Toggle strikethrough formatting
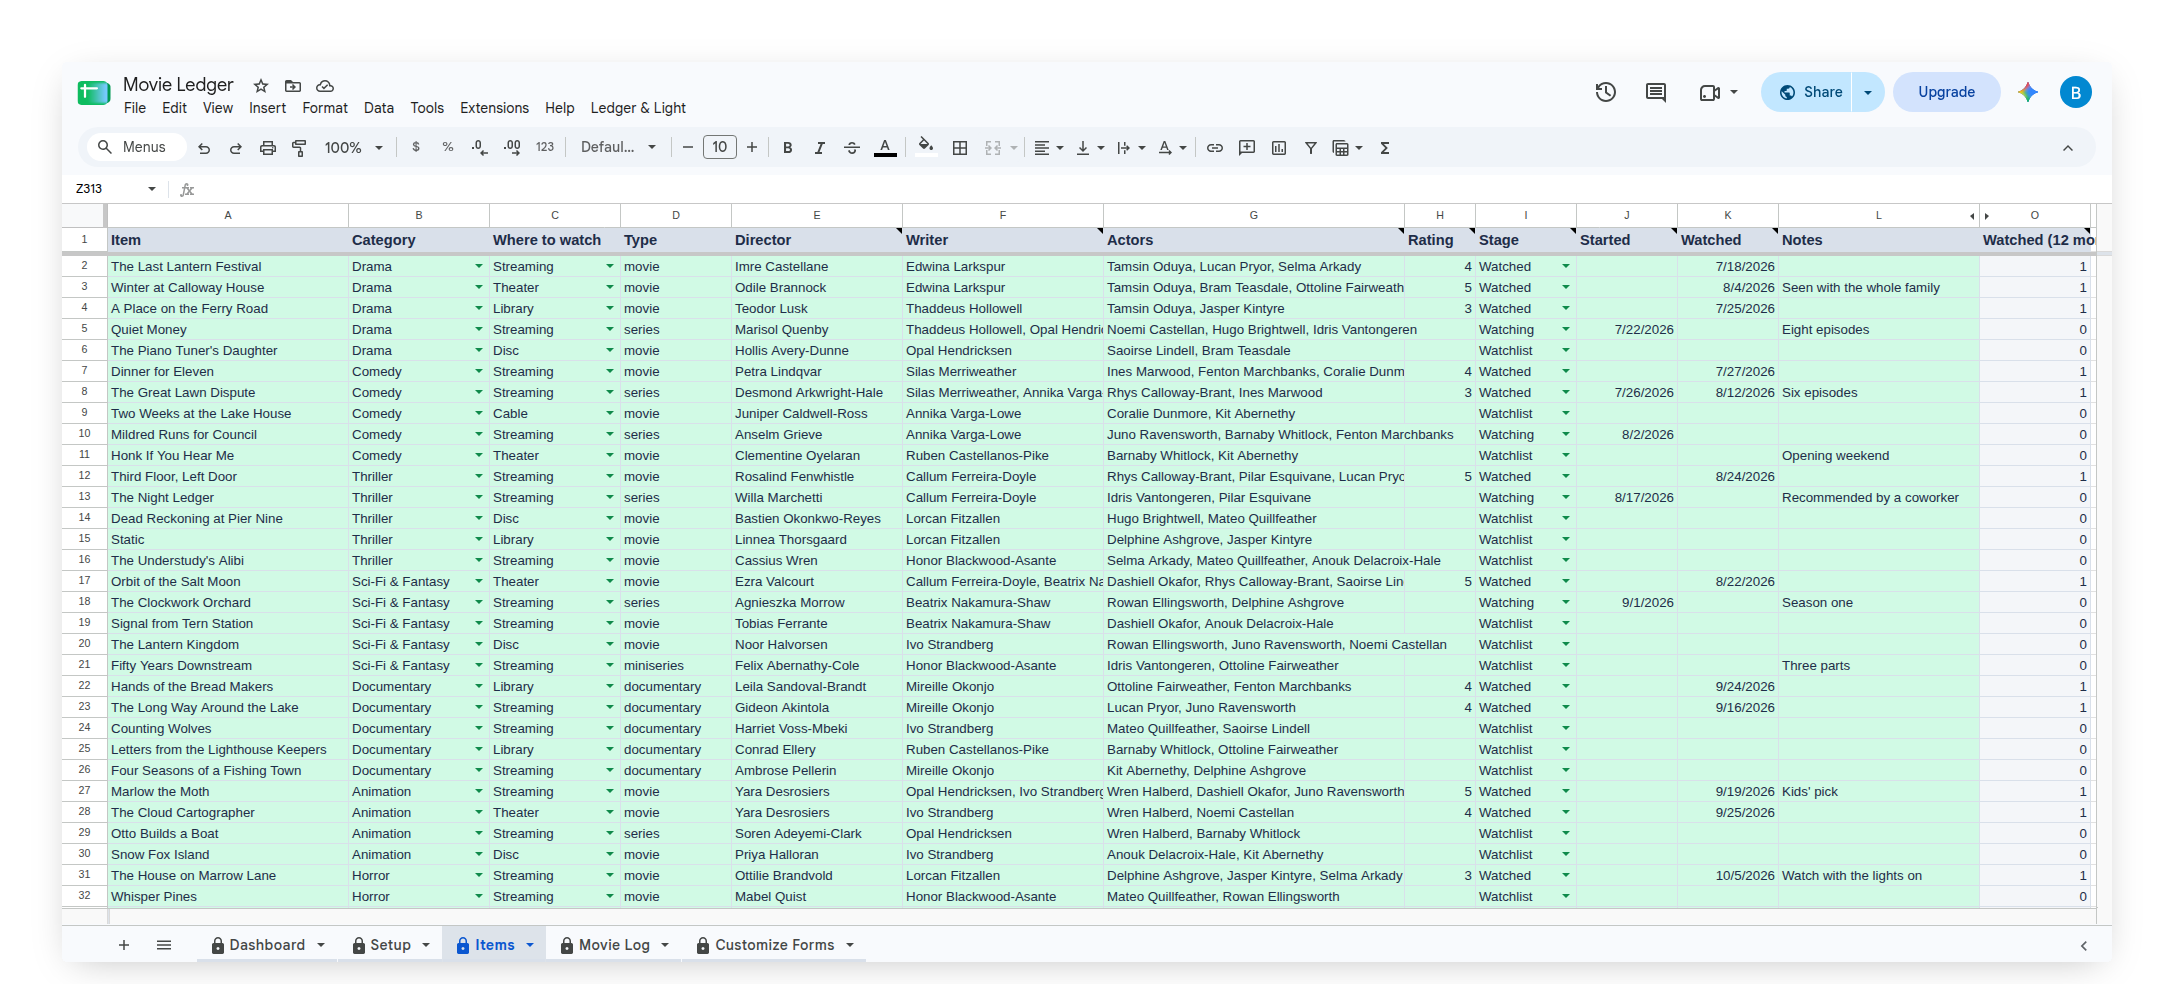The image size is (2174, 984). [x=852, y=148]
